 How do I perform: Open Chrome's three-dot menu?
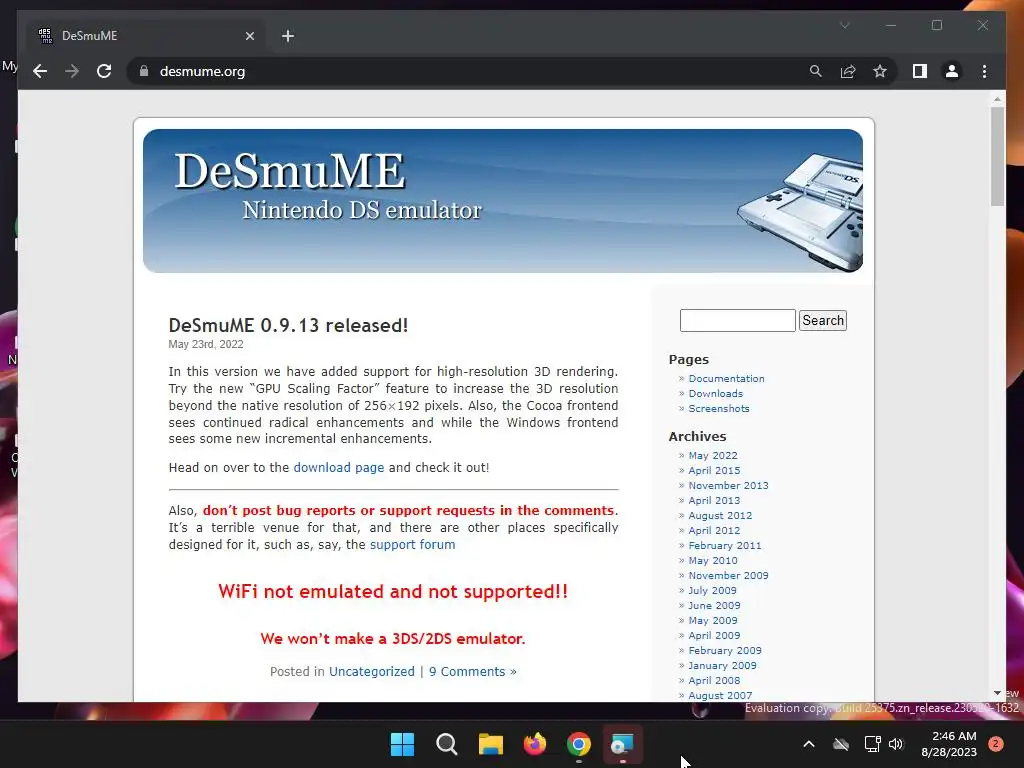(984, 71)
